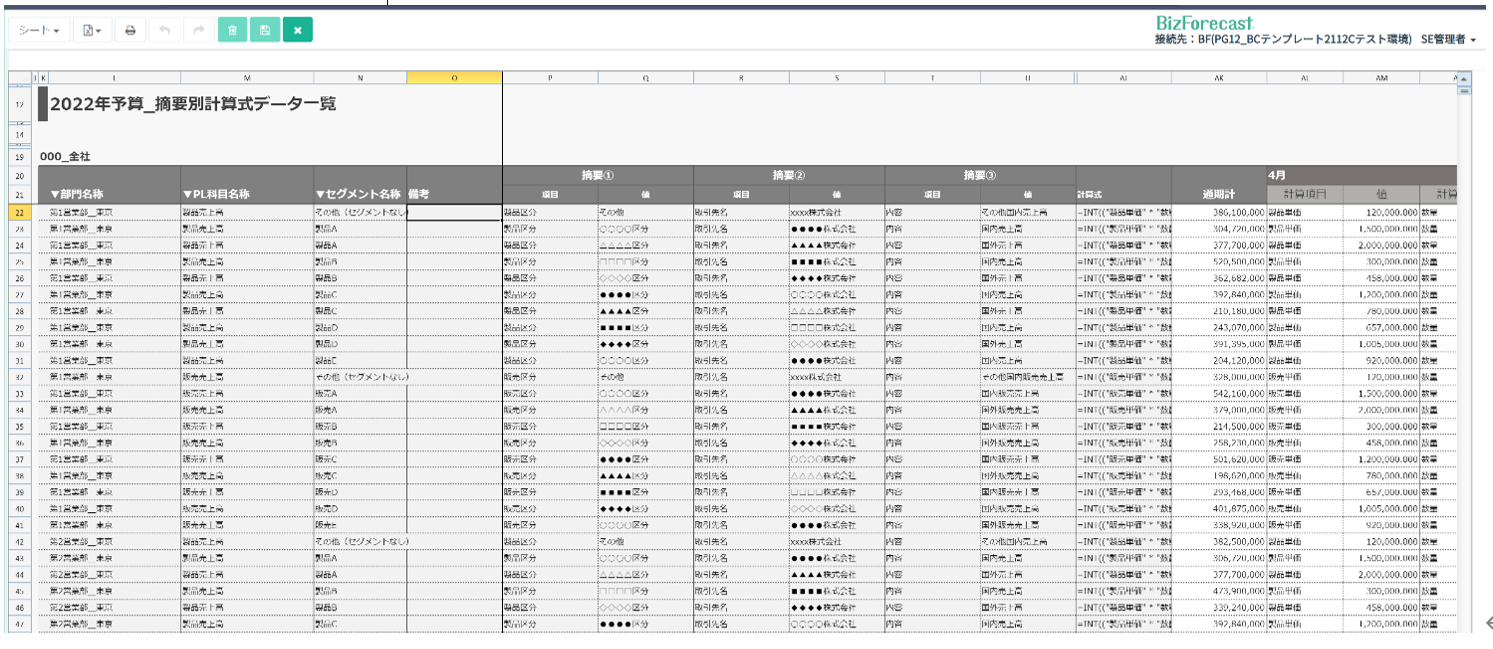Open the Excel export dropdown icon
The width and height of the screenshot is (1493, 649).
point(92,30)
